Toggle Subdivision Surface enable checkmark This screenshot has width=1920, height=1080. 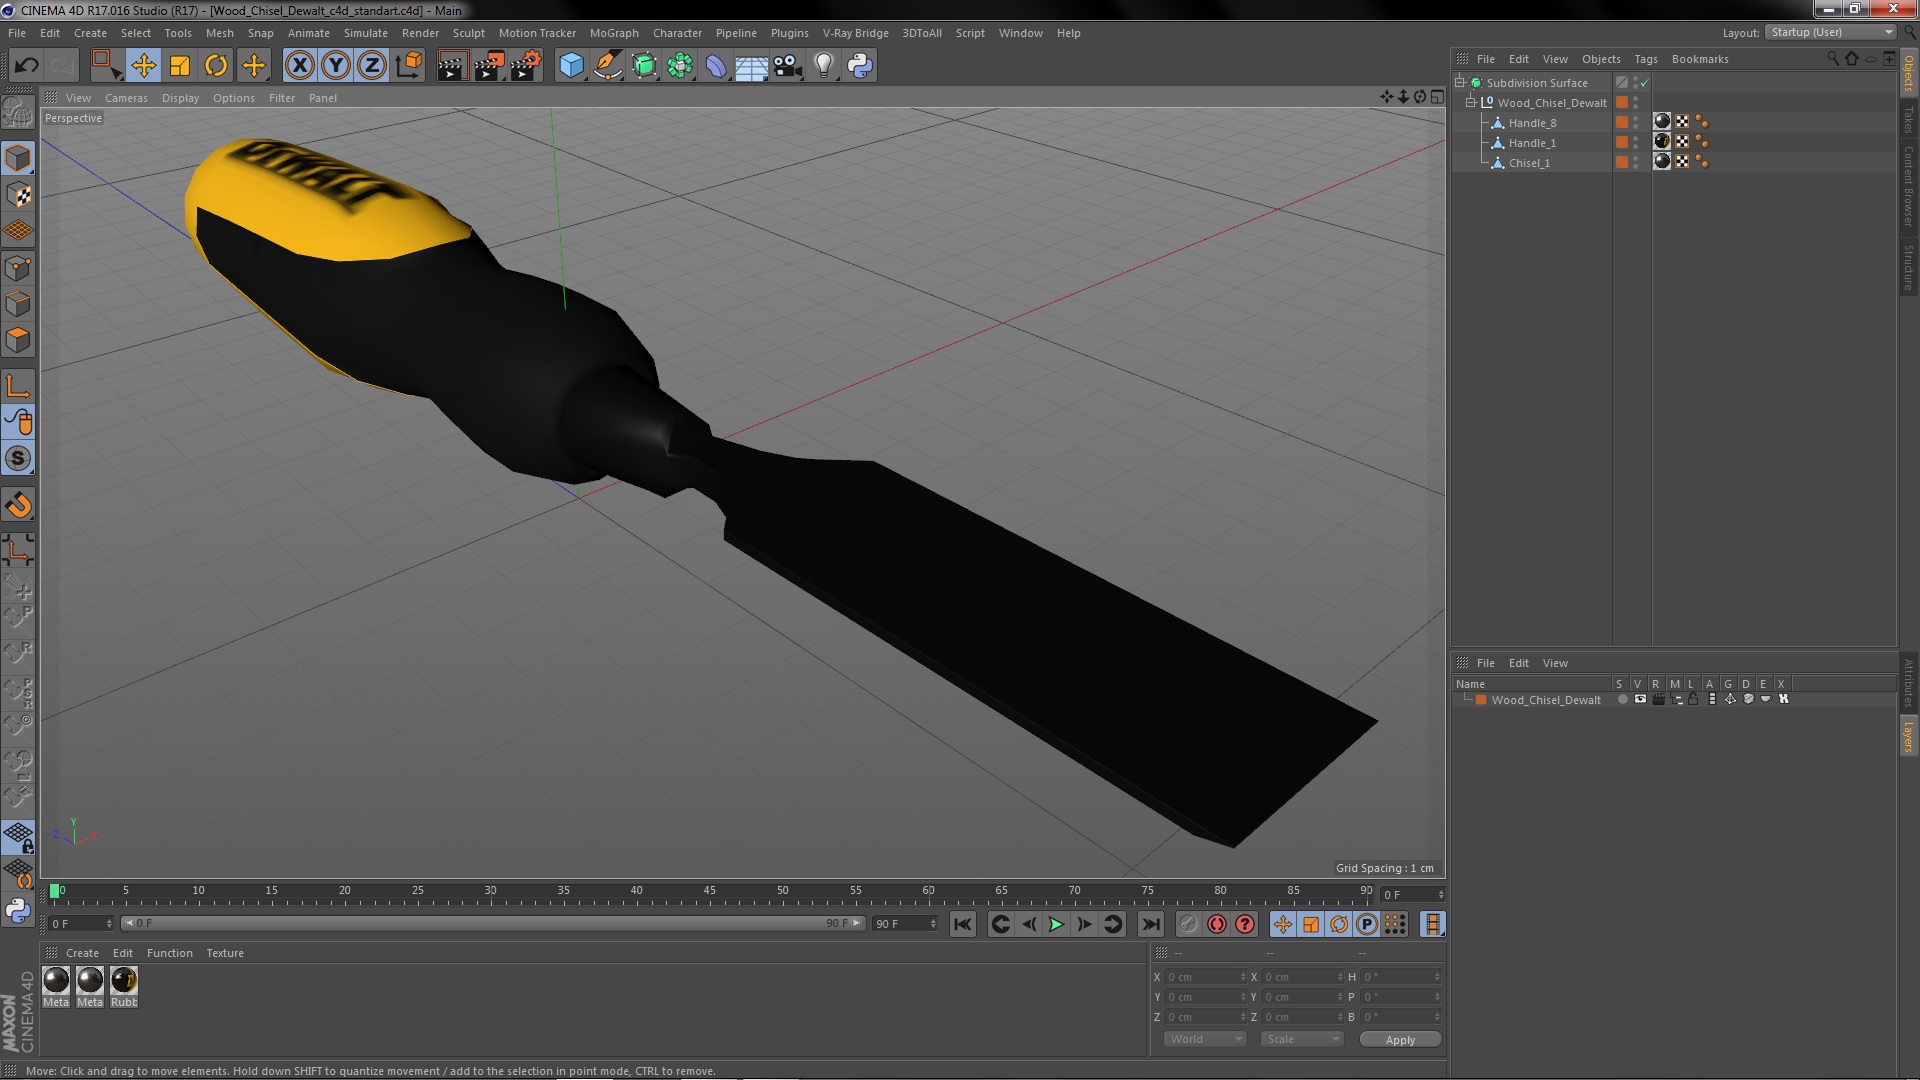click(x=1645, y=83)
